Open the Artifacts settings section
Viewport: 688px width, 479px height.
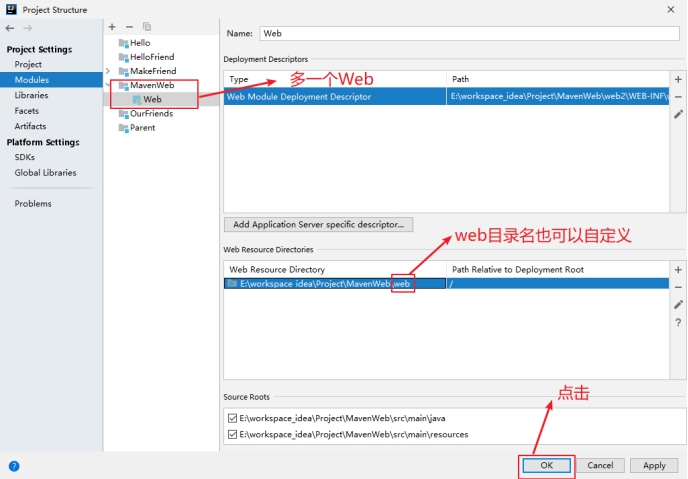tap(30, 126)
